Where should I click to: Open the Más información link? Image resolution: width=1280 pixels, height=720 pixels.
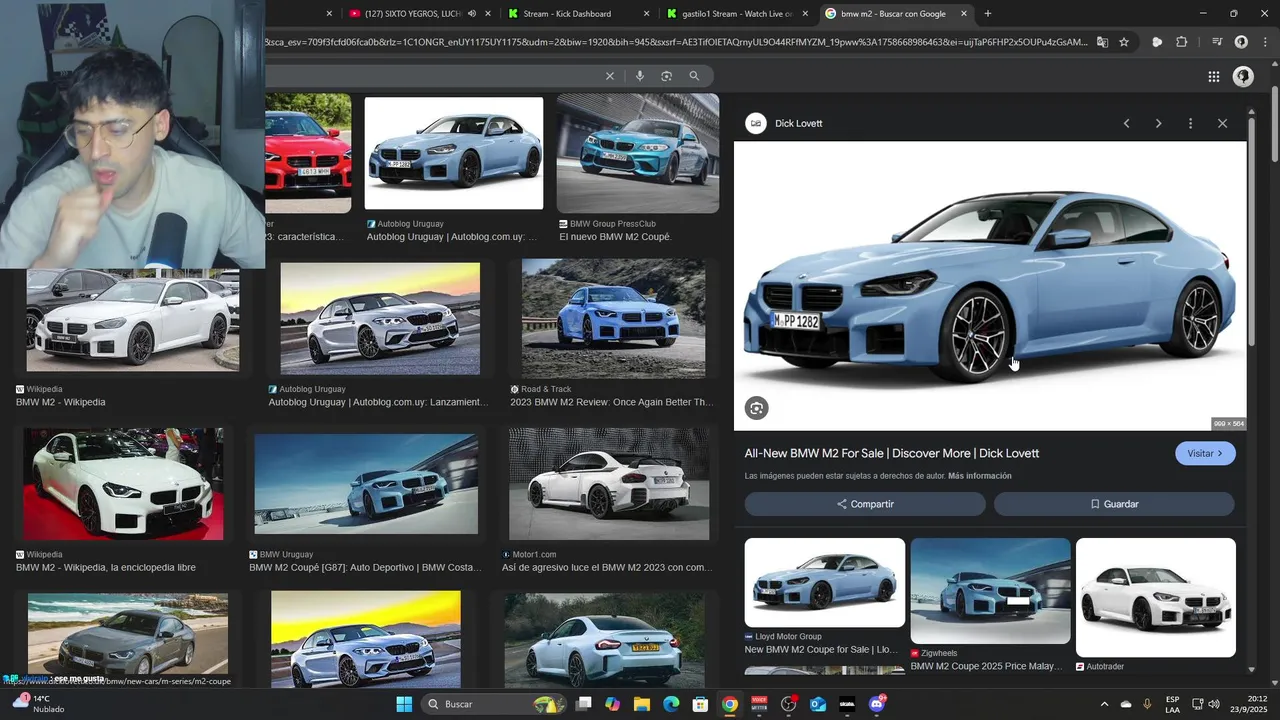pos(980,476)
